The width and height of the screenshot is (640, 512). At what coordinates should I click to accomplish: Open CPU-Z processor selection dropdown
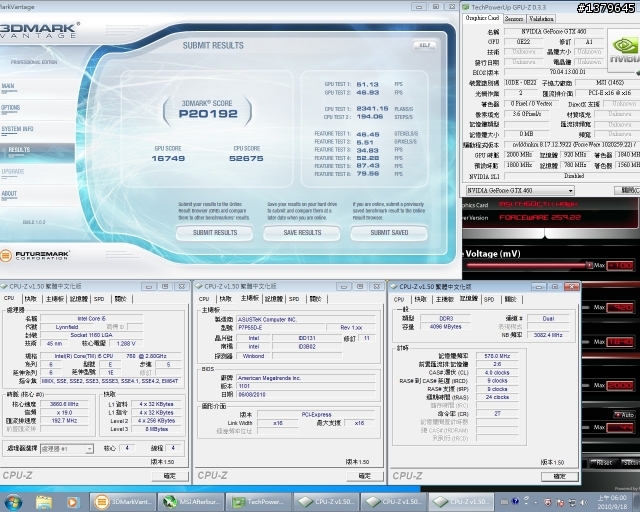67,449
